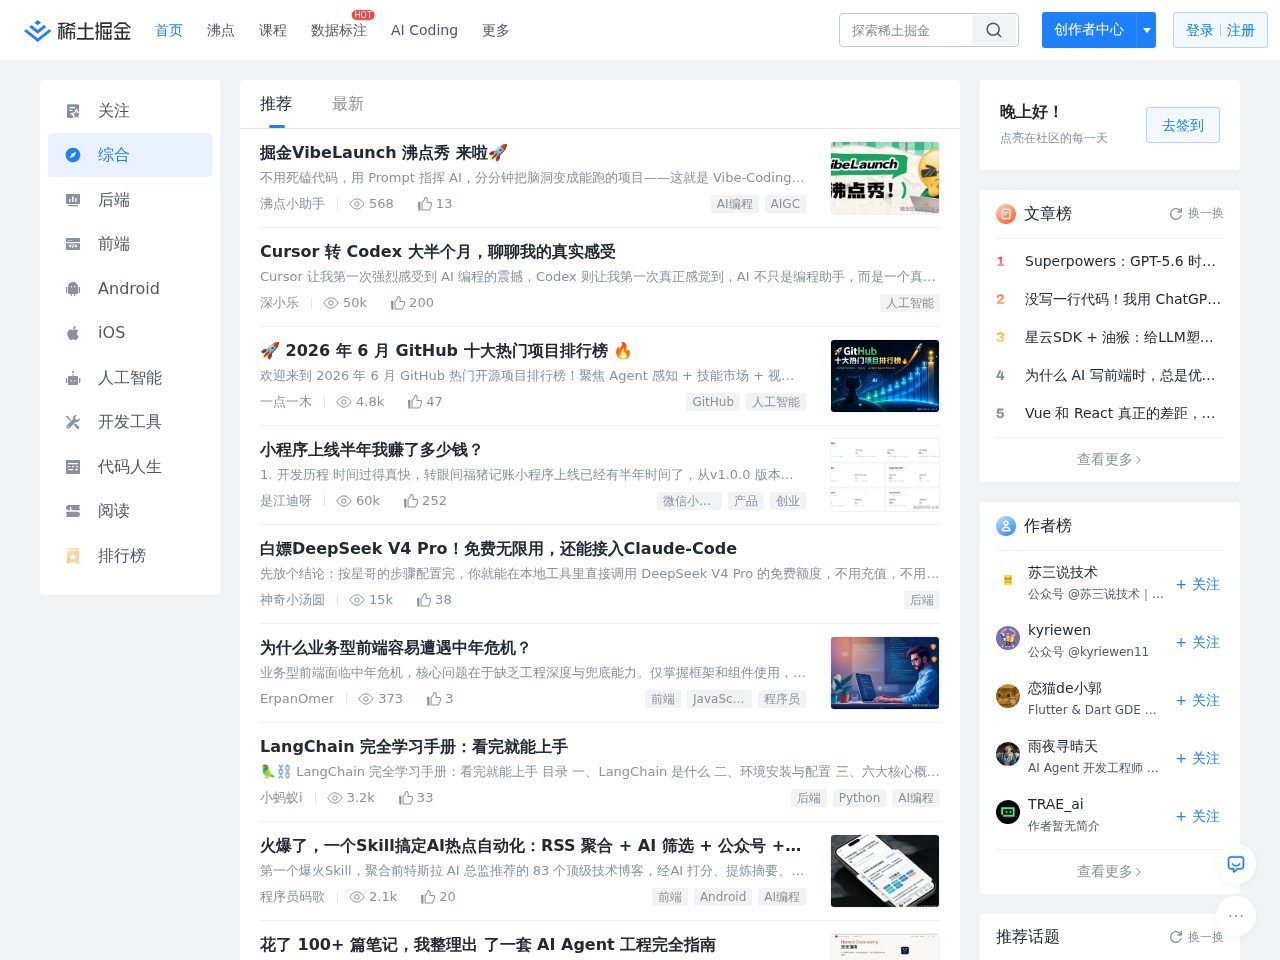Open the 数据标注 nav item
The height and width of the screenshot is (960, 1280).
[339, 31]
